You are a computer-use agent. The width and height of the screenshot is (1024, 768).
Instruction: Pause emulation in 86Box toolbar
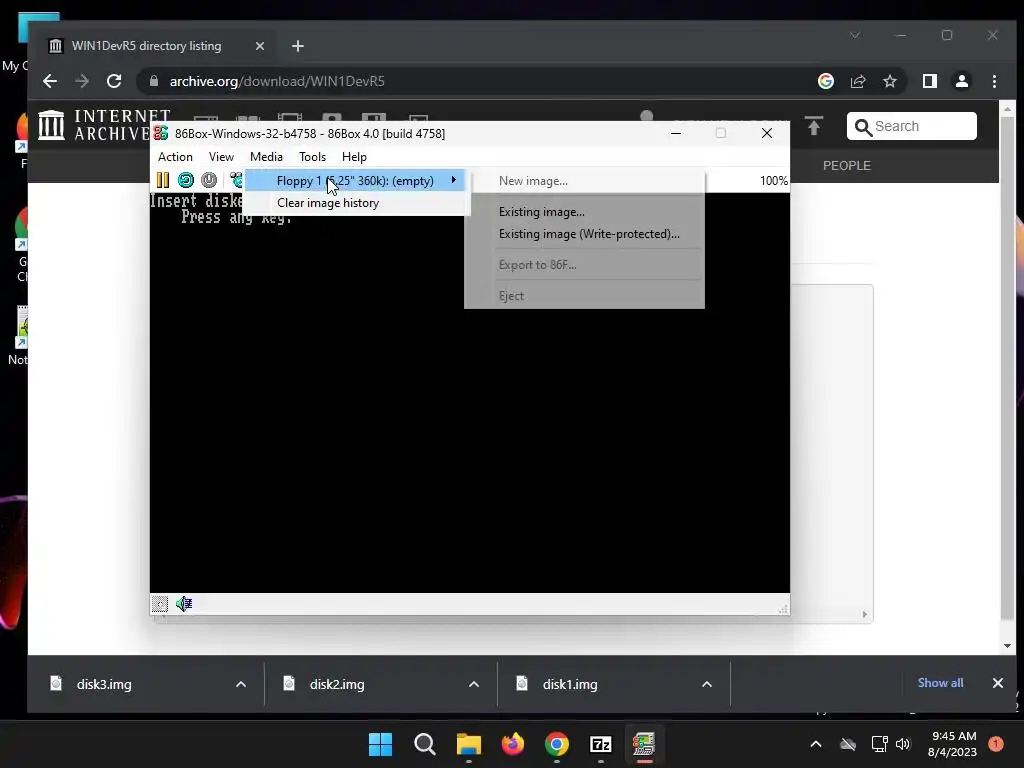163,180
